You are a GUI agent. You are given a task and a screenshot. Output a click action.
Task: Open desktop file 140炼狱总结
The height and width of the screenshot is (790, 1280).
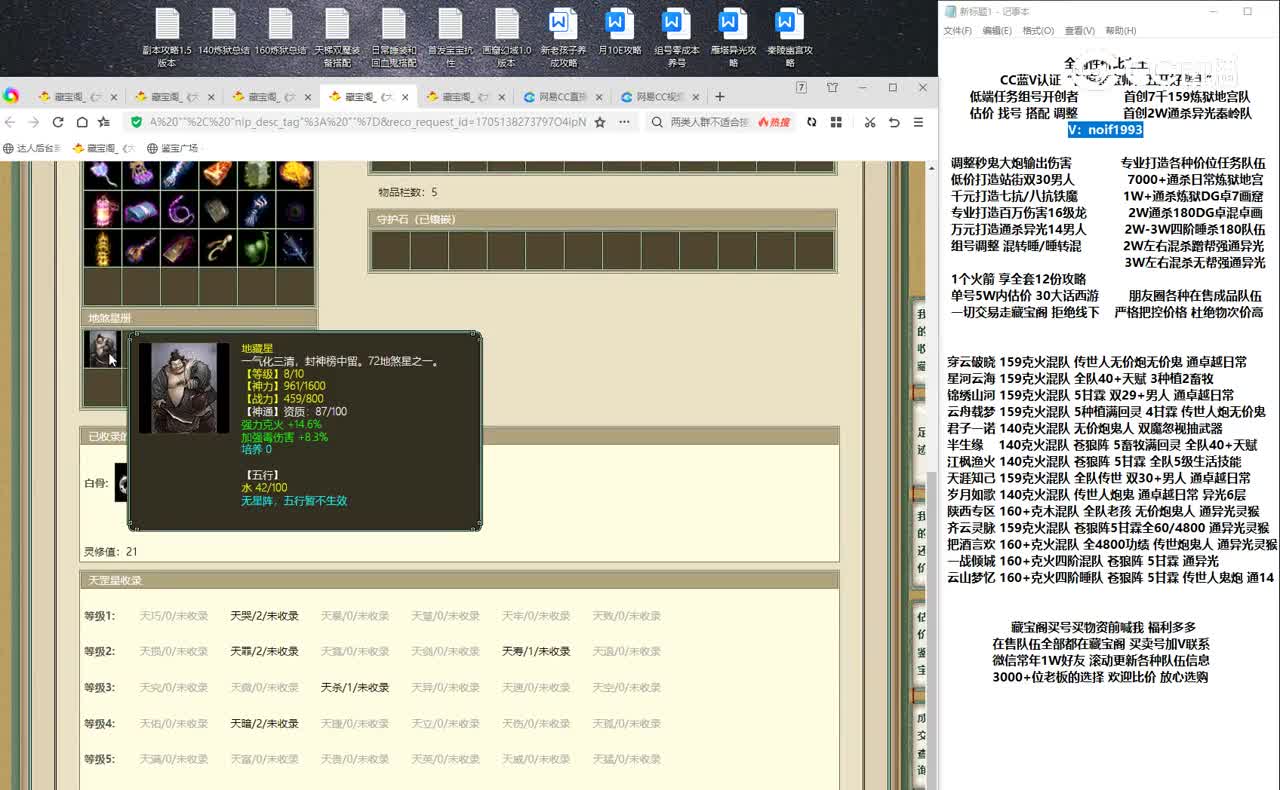click(x=224, y=32)
